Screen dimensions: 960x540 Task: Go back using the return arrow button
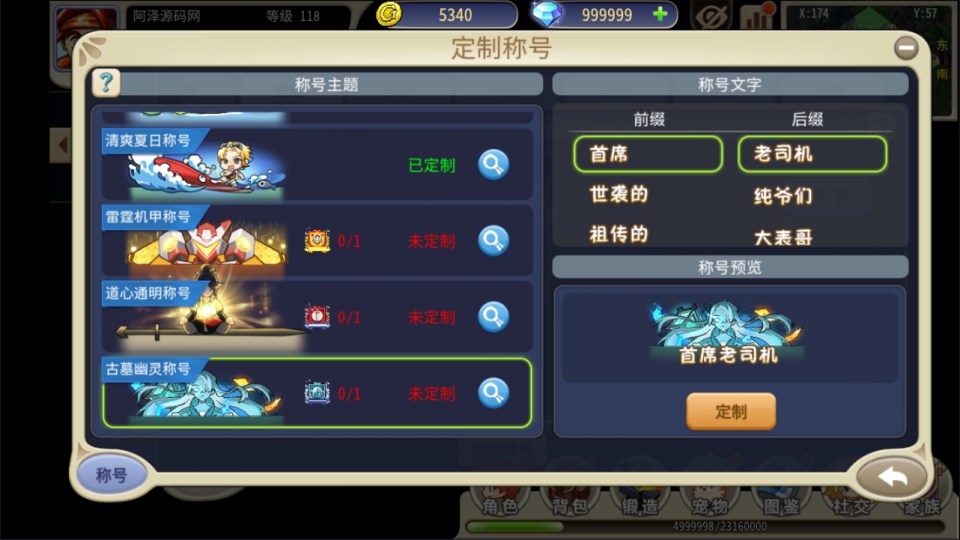[x=891, y=477]
